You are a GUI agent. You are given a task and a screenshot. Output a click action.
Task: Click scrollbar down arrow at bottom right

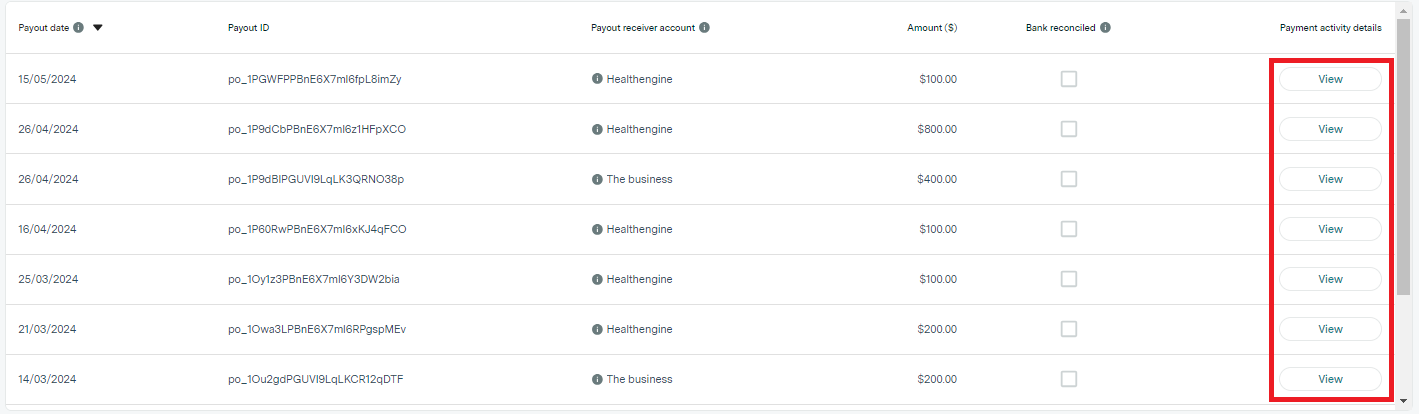(1404, 404)
